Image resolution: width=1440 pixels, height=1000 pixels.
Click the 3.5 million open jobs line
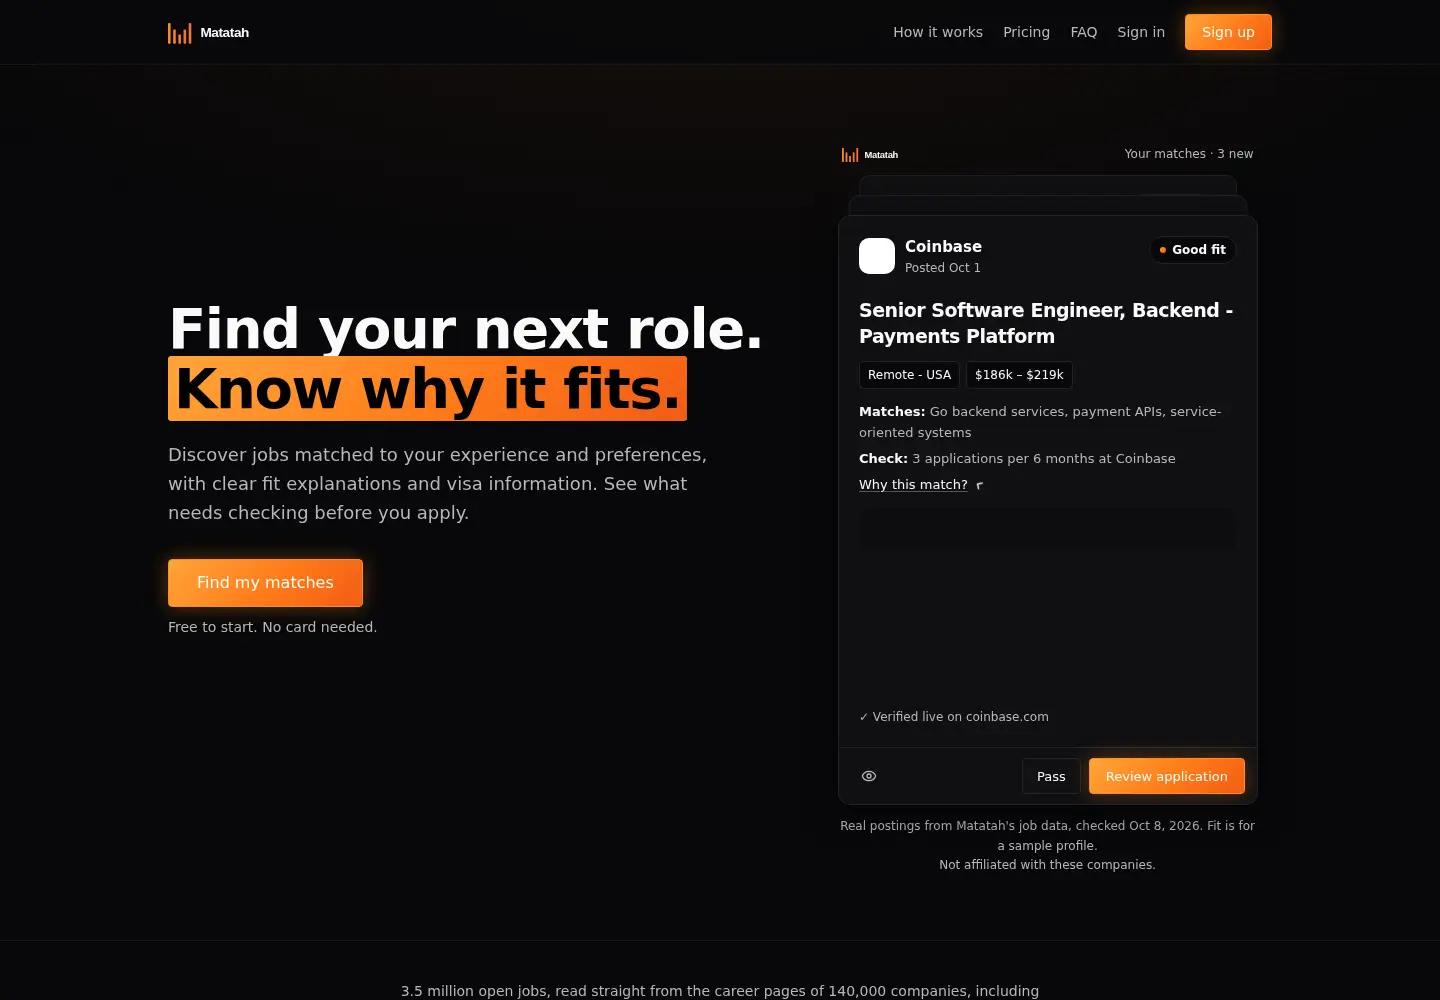coord(720,991)
